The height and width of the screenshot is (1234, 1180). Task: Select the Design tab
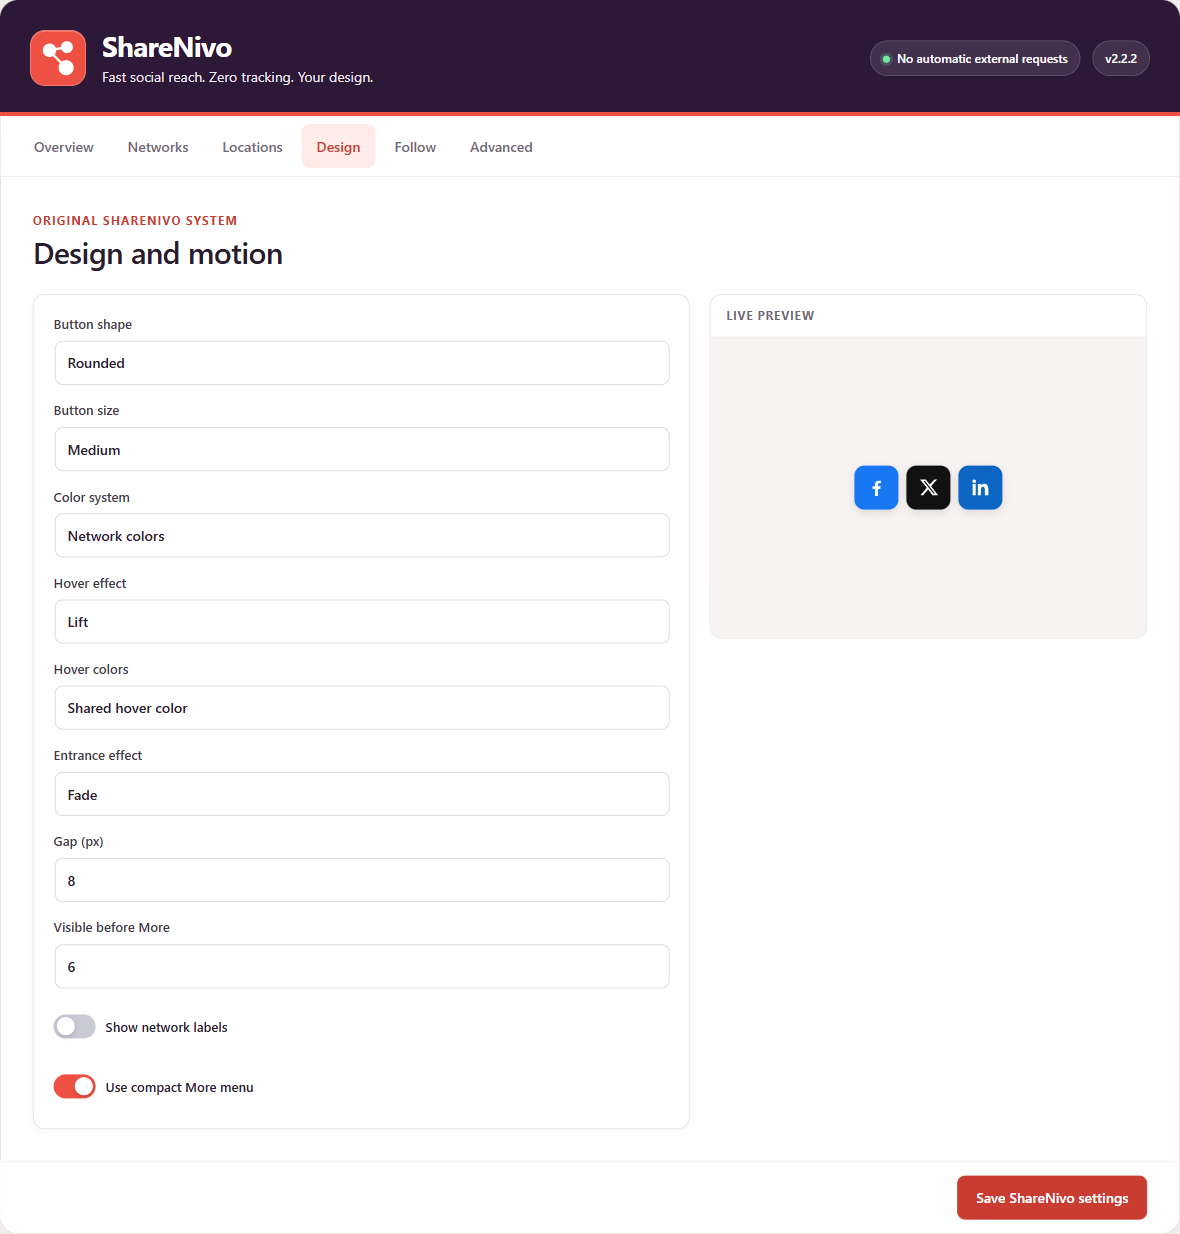pyautogui.click(x=338, y=147)
